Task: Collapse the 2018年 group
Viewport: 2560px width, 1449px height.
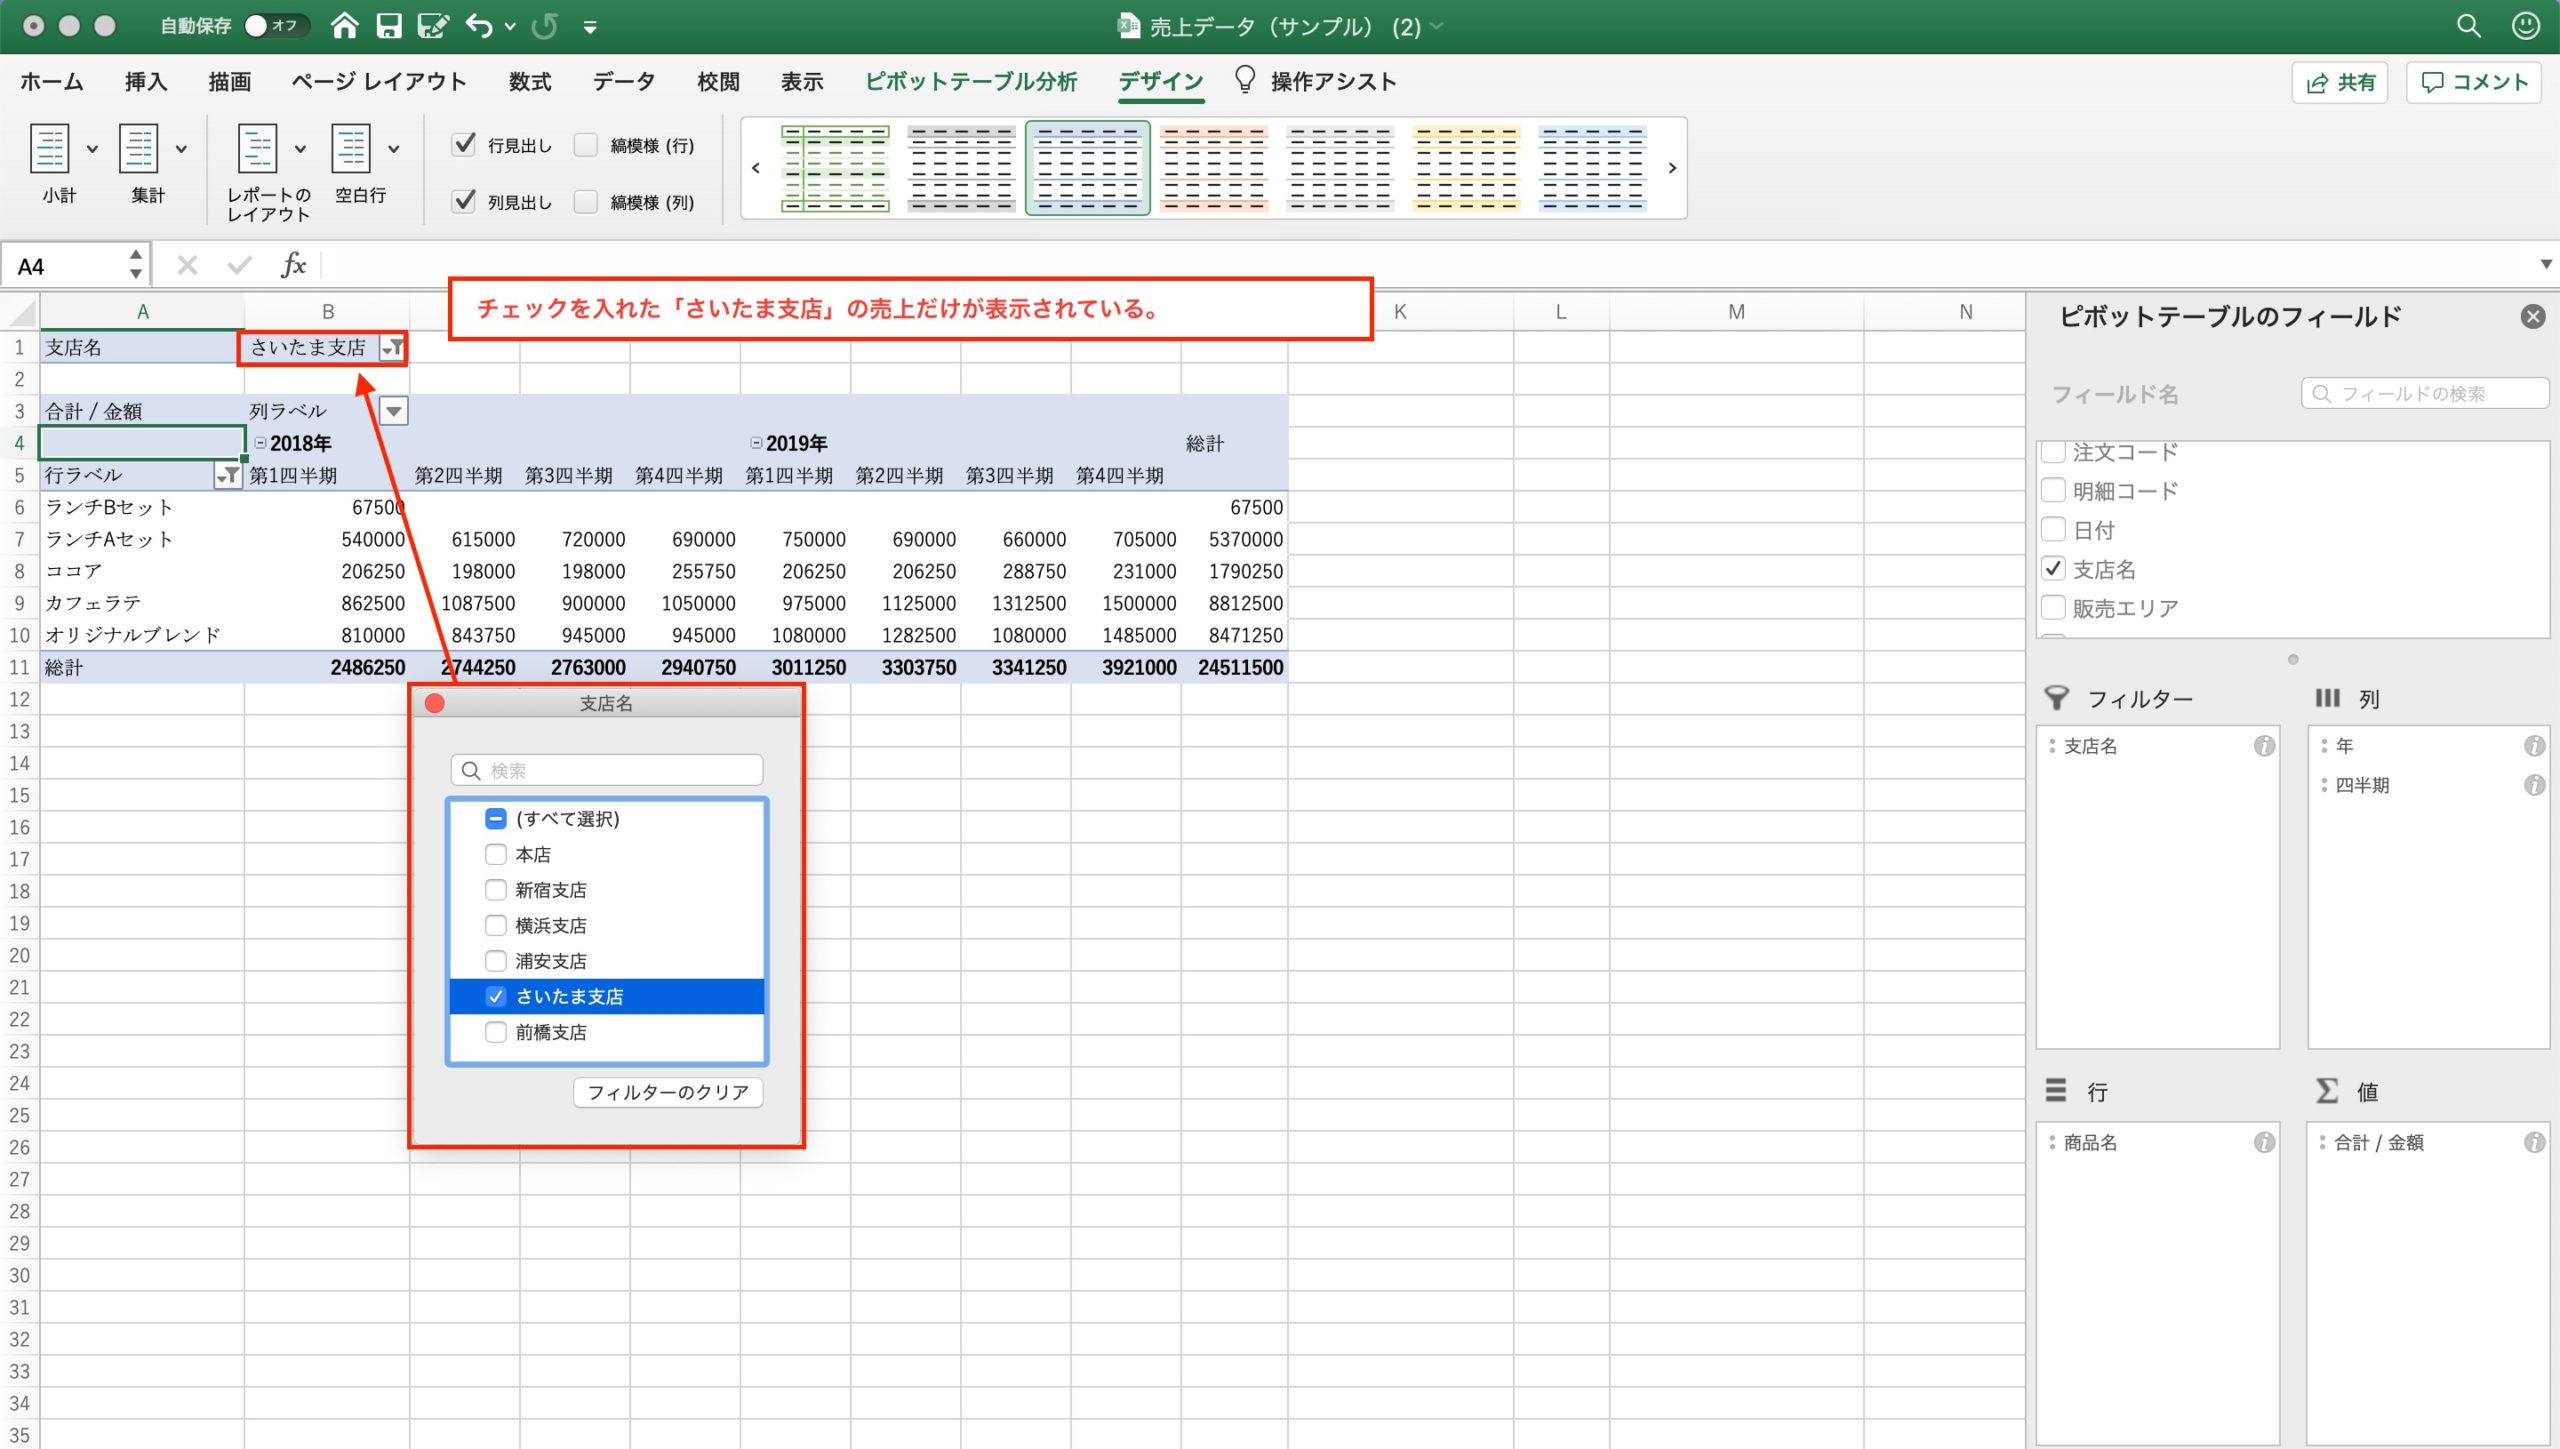Action: [x=260, y=443]
